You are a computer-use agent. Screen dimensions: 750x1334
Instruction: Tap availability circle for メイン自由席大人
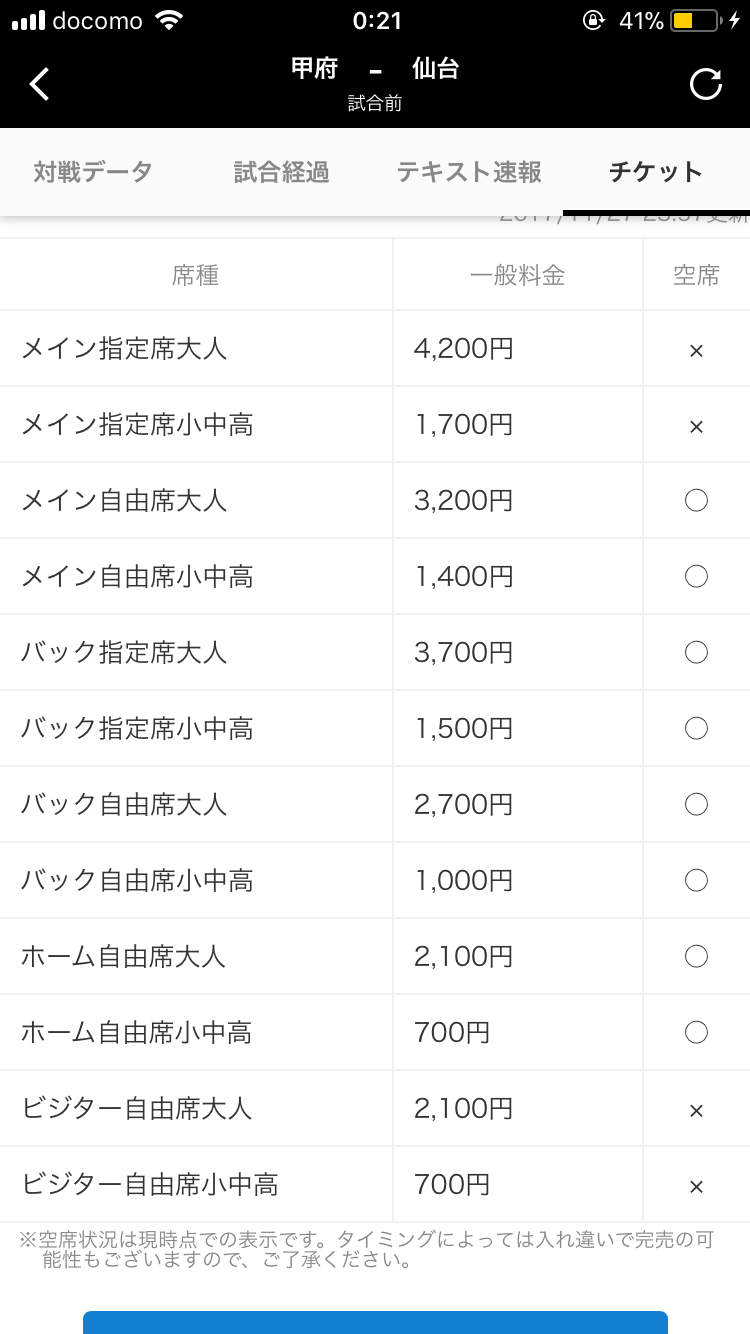click(696, 500)
